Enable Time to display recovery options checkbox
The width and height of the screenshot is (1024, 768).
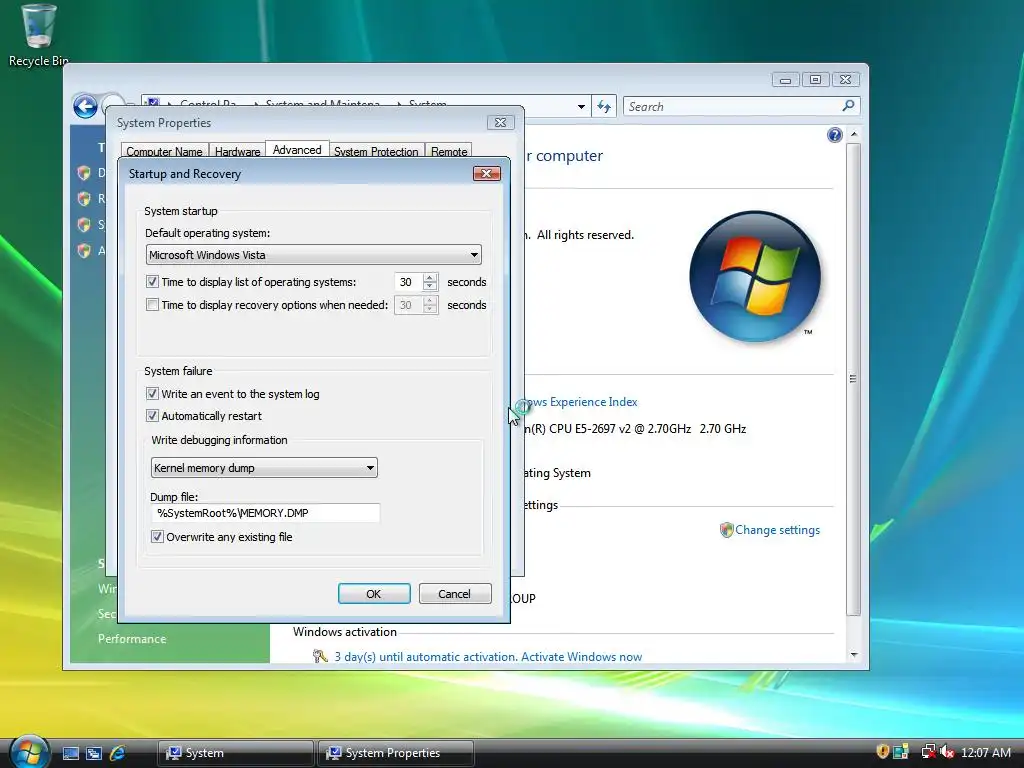(x=152, y=304)
